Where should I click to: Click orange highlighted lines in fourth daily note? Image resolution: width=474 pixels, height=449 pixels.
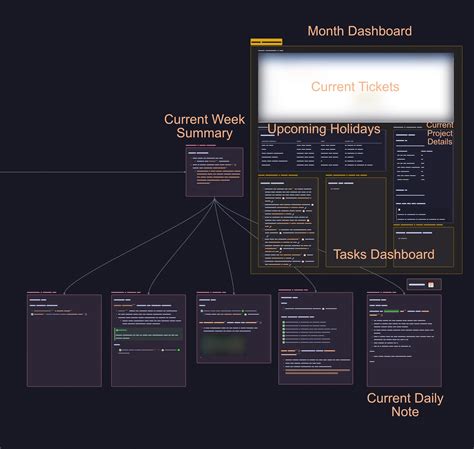[318, 371]
